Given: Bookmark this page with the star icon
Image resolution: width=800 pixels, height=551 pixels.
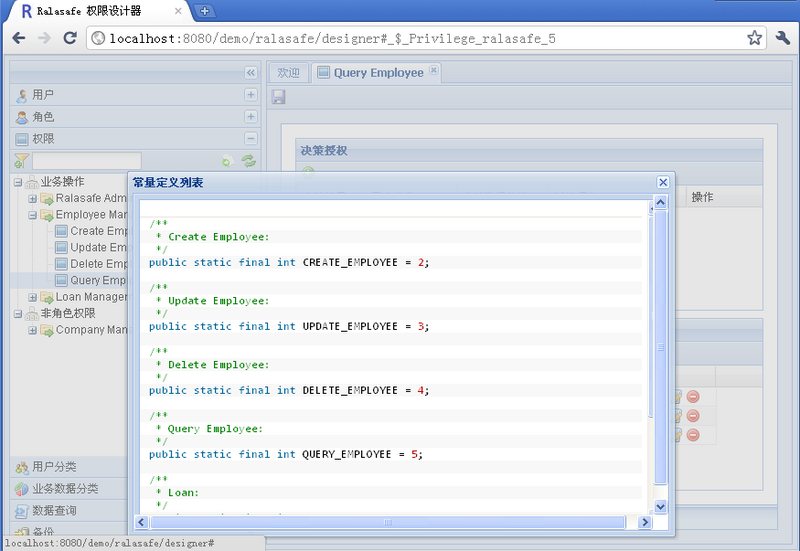Looking at the screenshot, I should coord(754,38).
